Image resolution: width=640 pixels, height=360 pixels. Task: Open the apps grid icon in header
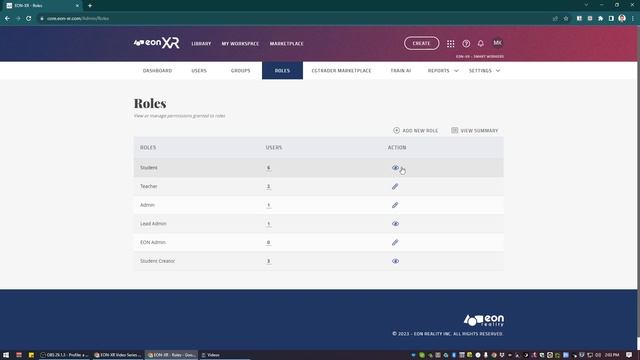pos(450,44)
